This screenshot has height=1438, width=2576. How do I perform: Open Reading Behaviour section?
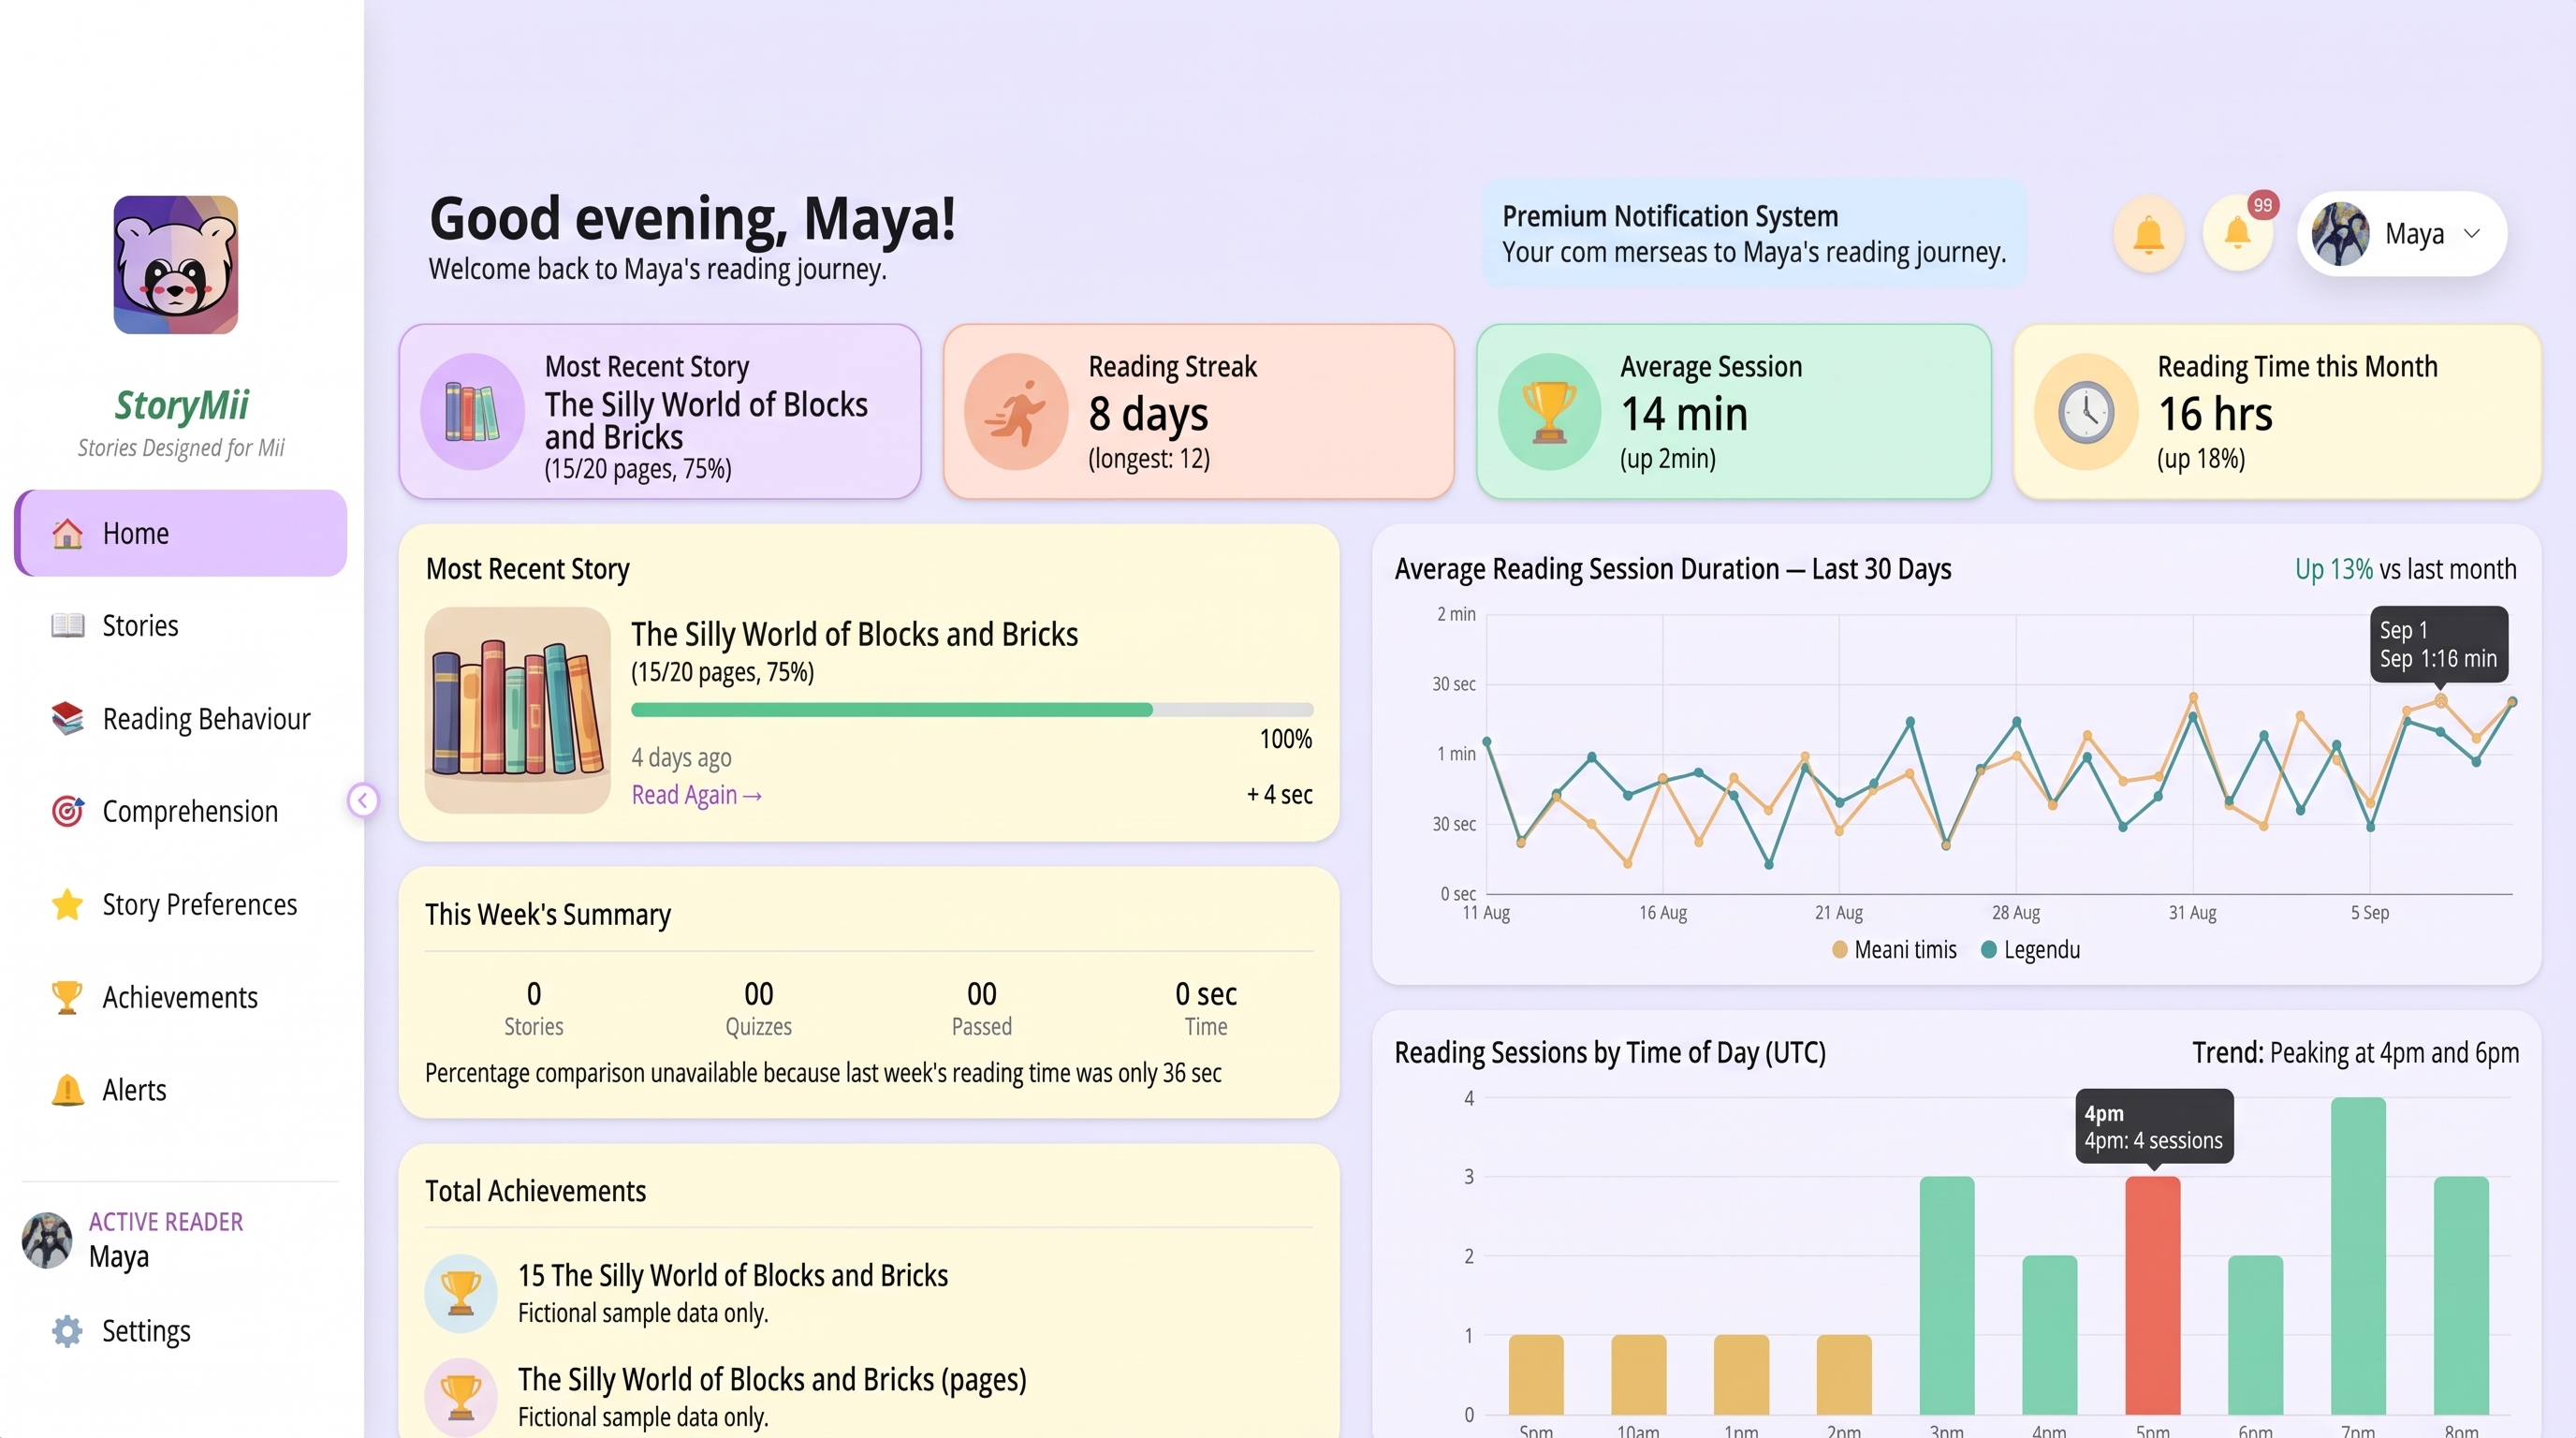point(181,719)
